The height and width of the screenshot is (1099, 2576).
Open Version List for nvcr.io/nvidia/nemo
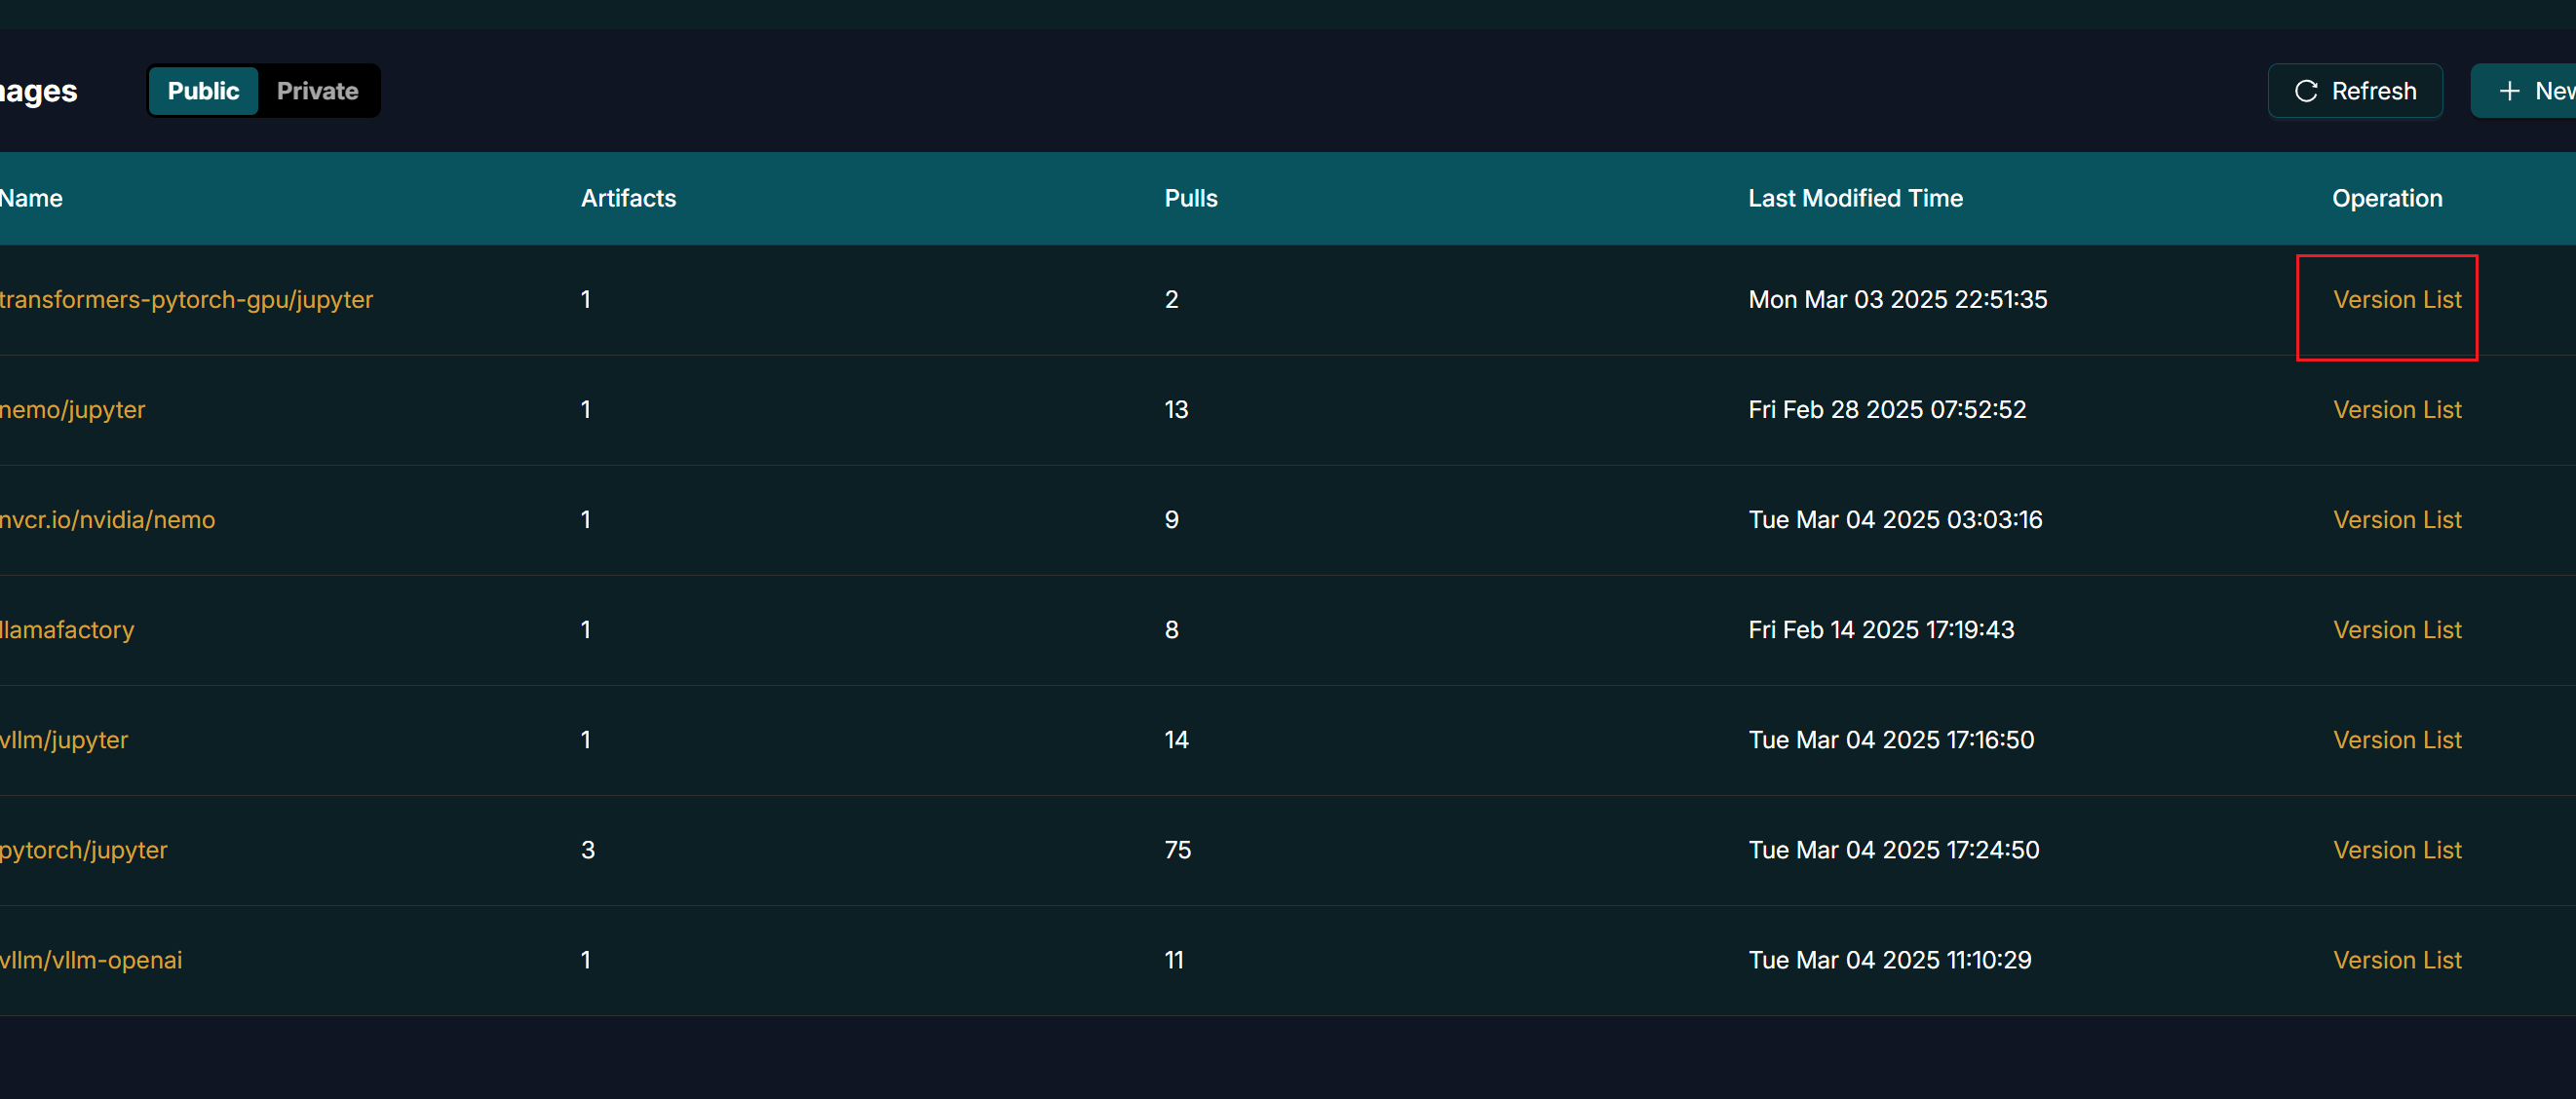tap(2396, 519)
